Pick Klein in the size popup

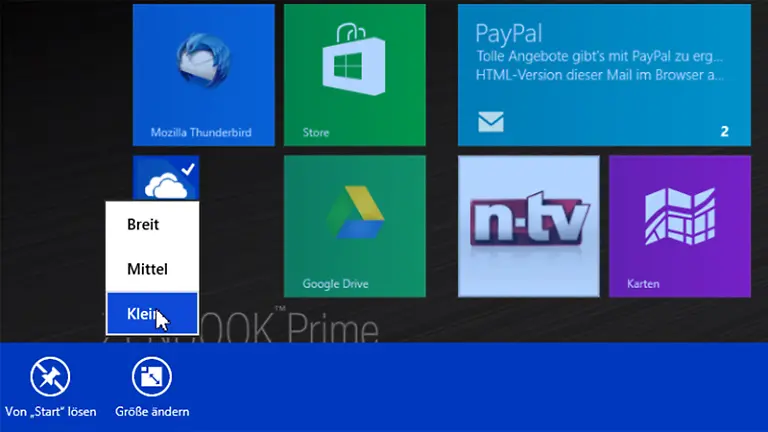click(143, 314)
